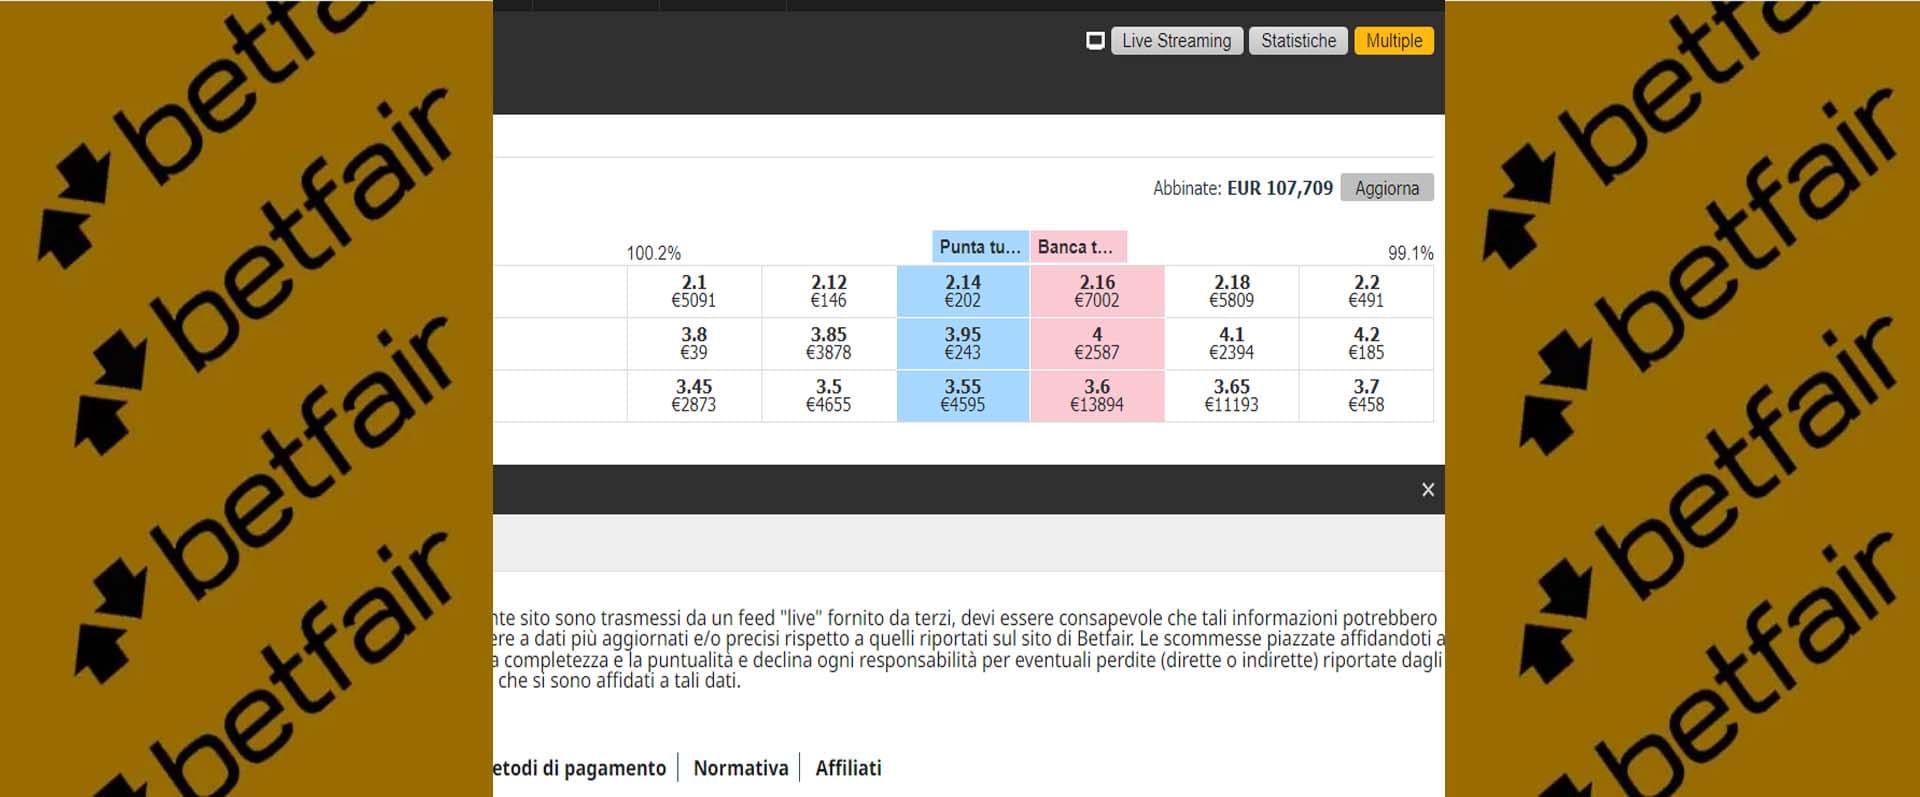Select back odds 2.14 €202
The width and height of the screenshot is (1920, 797).
[963, 291]
